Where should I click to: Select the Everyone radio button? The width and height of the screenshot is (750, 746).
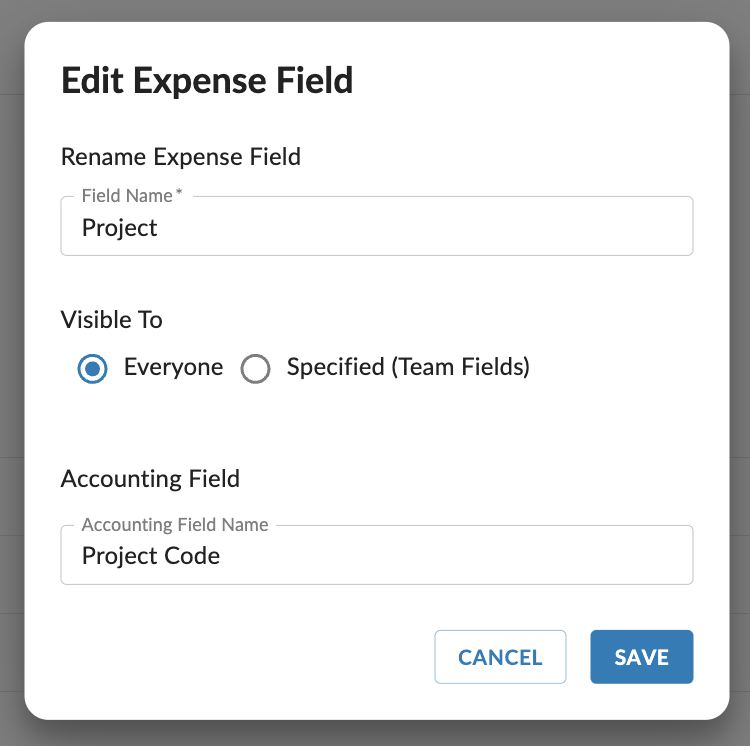92,369
